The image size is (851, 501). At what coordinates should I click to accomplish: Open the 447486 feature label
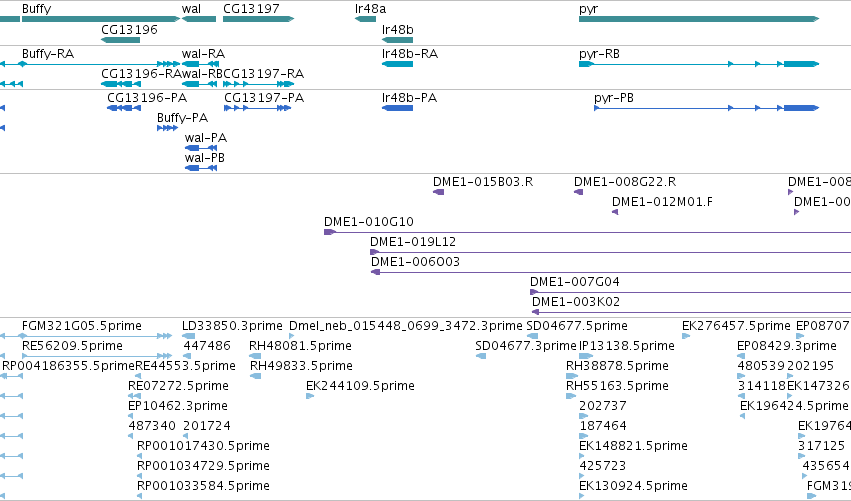tap(207, 346)
